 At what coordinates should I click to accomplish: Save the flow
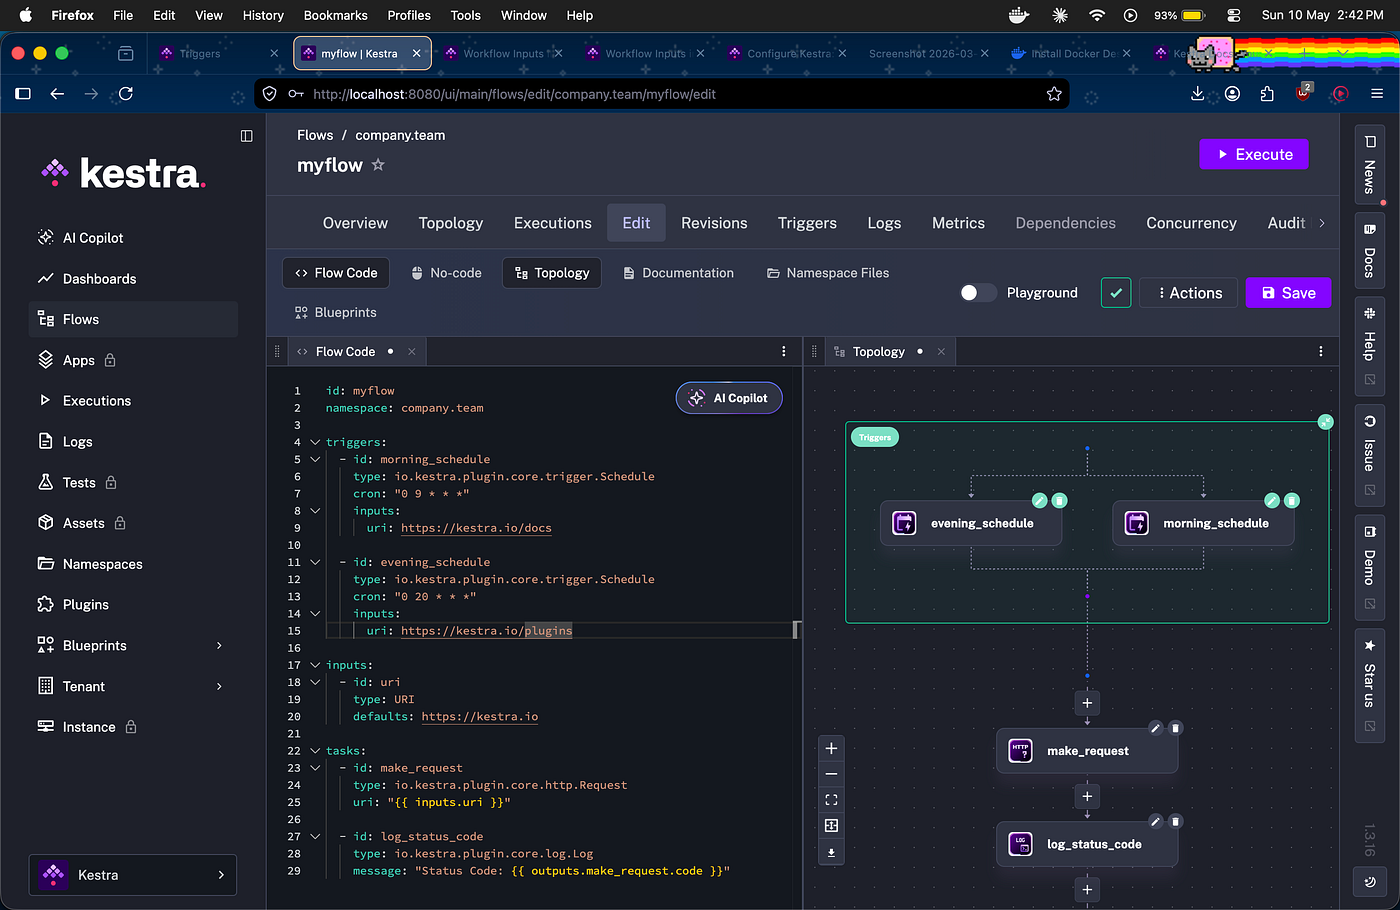click(x=1288, y=293)
